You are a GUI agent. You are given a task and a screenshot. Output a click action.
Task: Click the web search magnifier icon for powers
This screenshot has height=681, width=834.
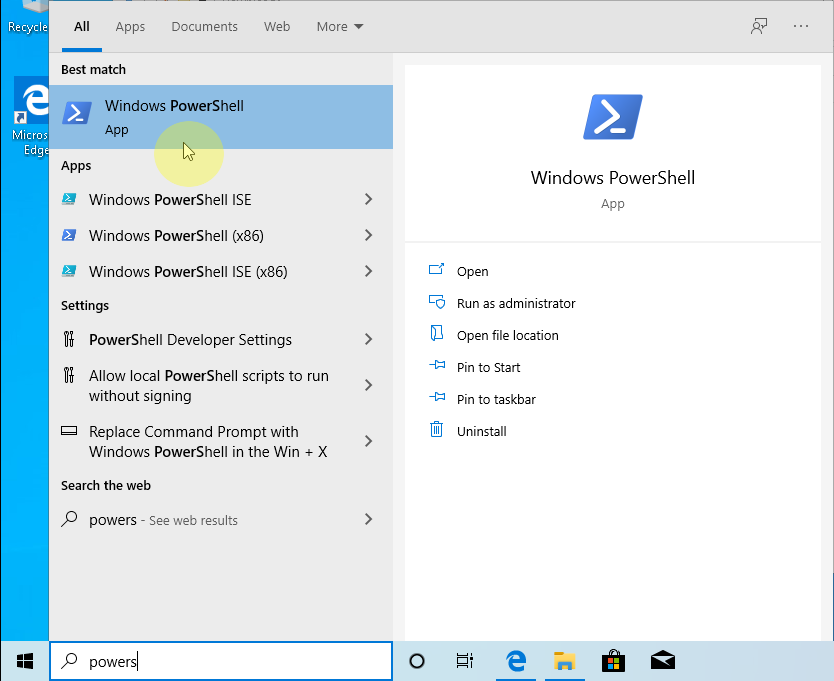tap(69, 519)
